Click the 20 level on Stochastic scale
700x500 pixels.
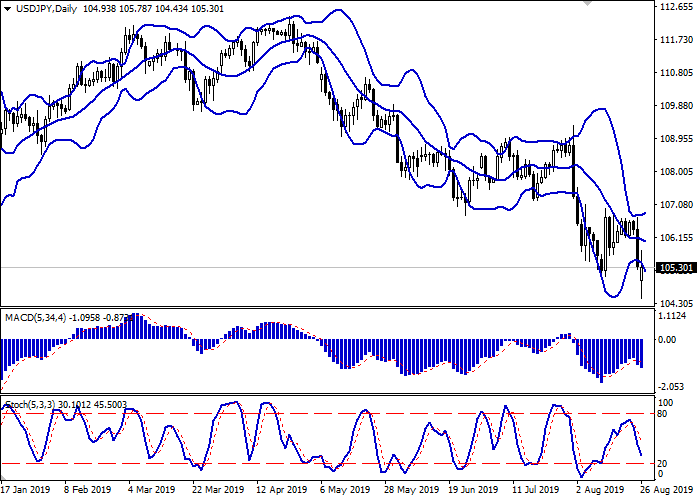pyautogui.click(x=662, y=463)
